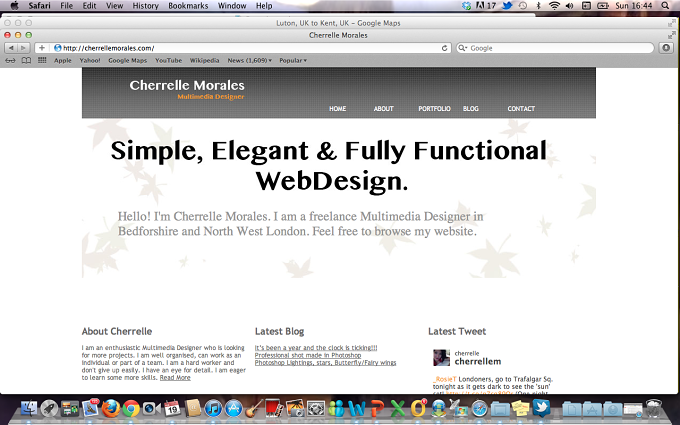Image resolution: width=680 pixels, height=425 pixels.
Task: Show all bookmarks book icon
Action: [26, 60]
